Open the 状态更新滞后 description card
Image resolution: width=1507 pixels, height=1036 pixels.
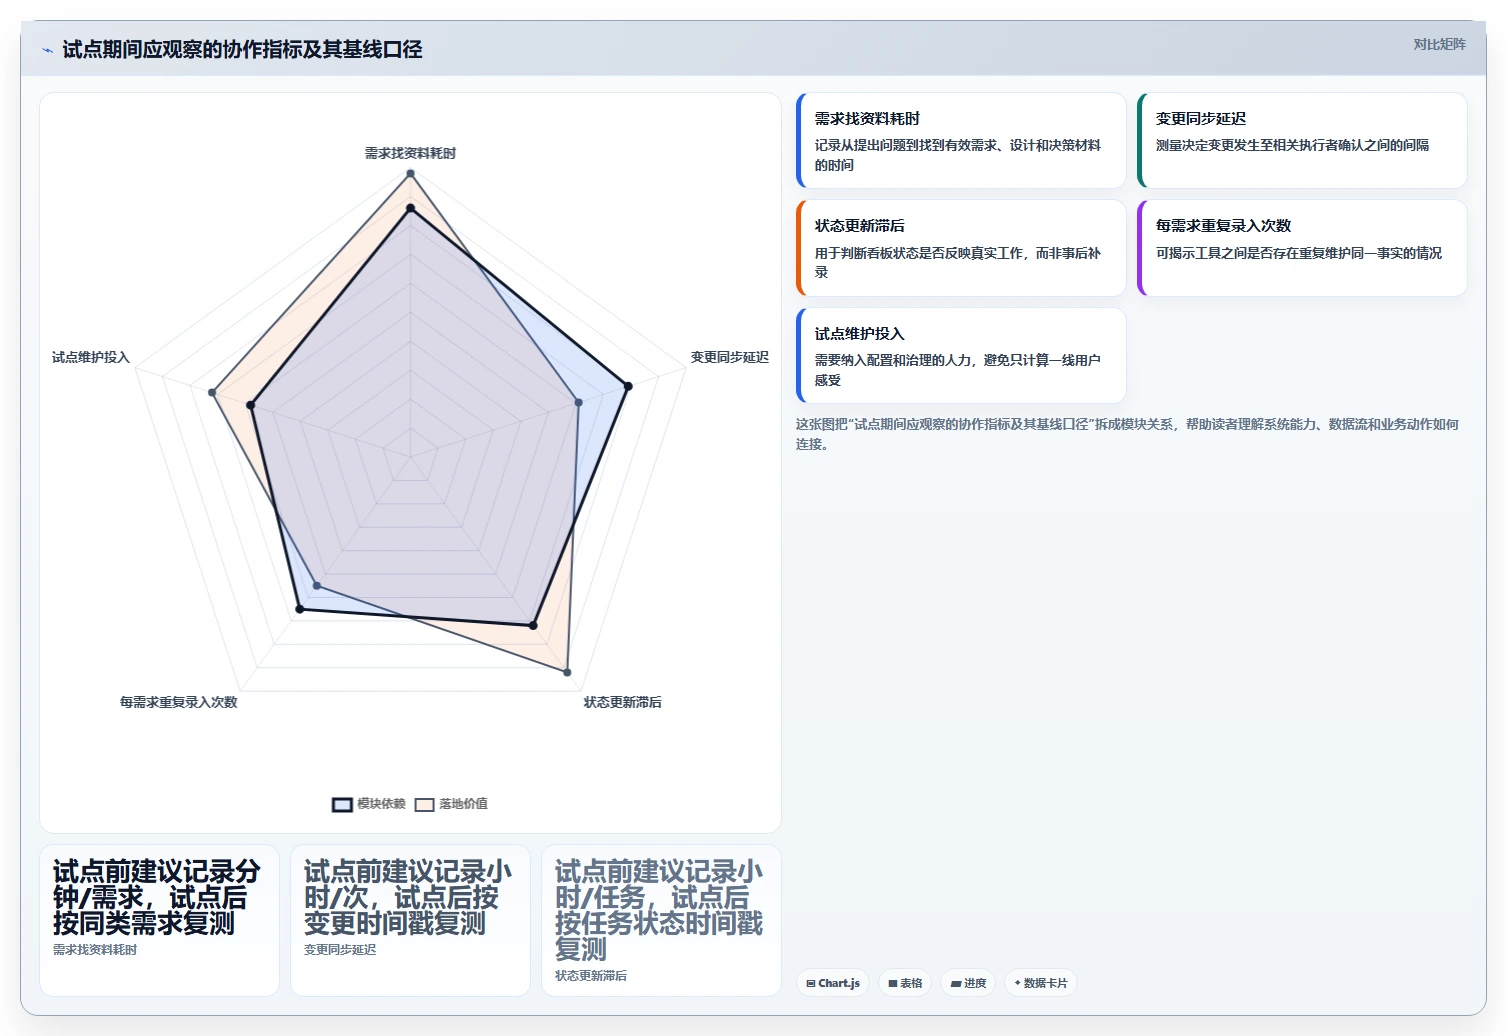961,248
